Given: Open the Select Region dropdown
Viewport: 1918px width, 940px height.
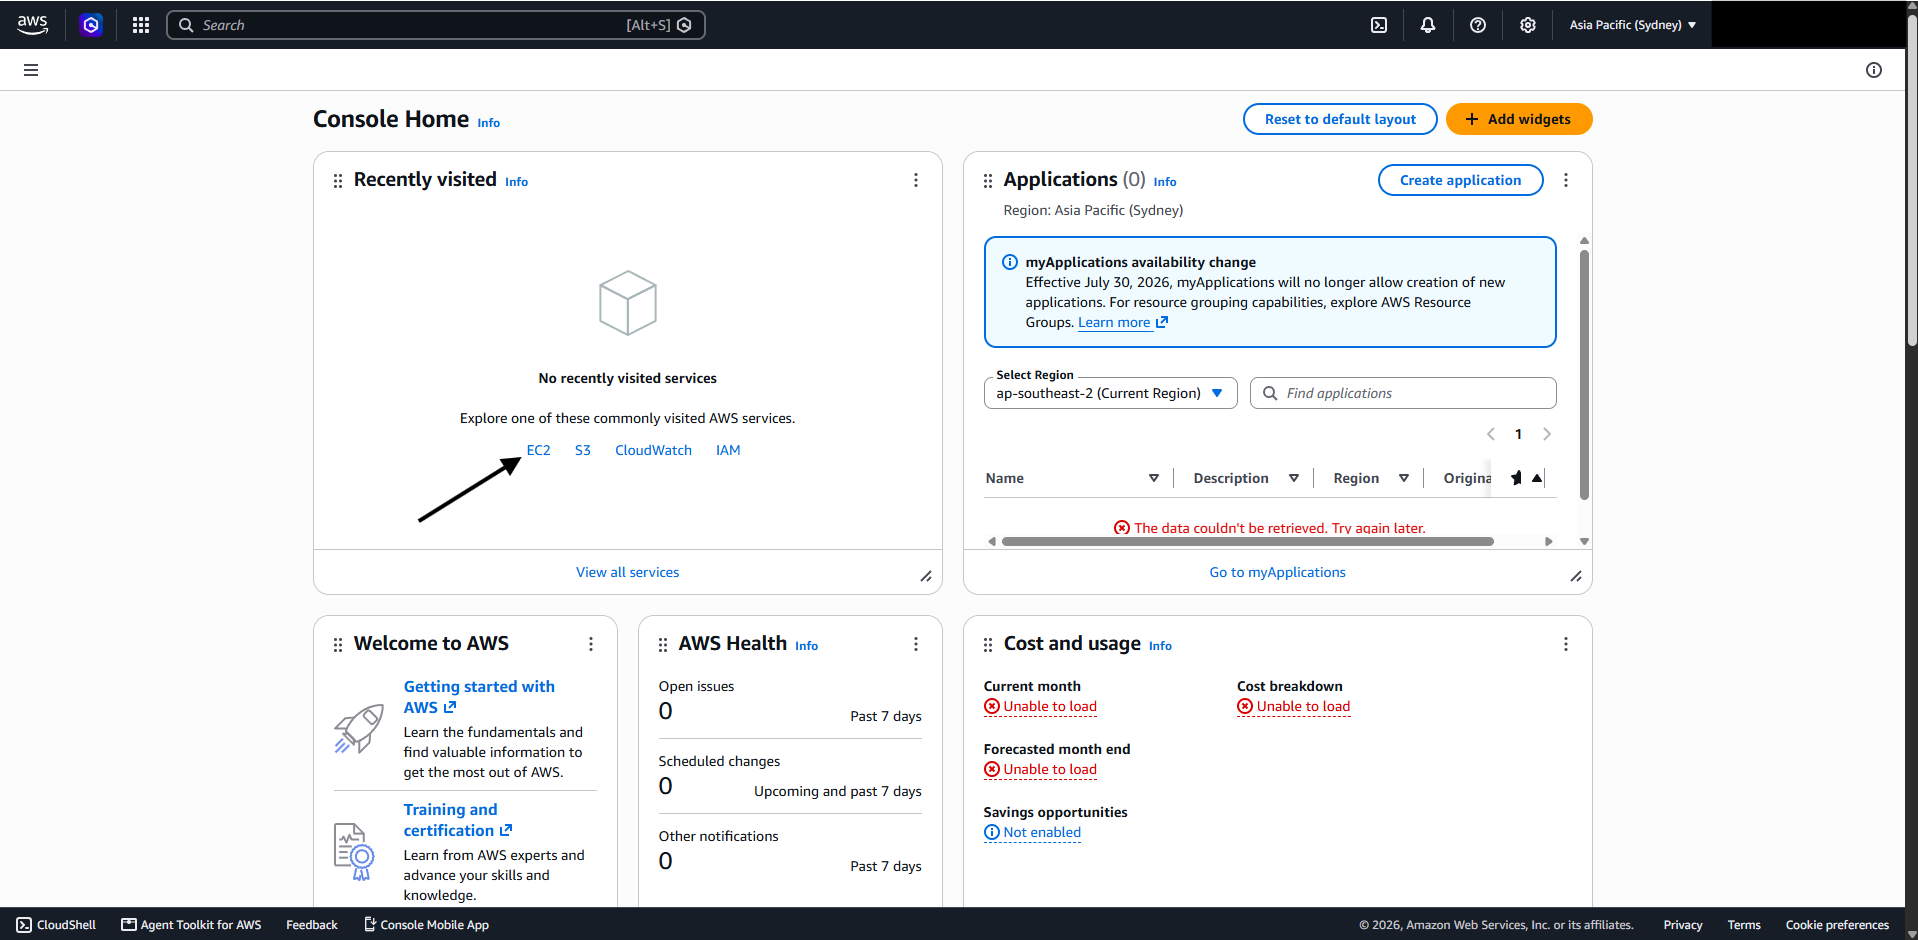Looking at the screenshot, I should pos(1110,393).
